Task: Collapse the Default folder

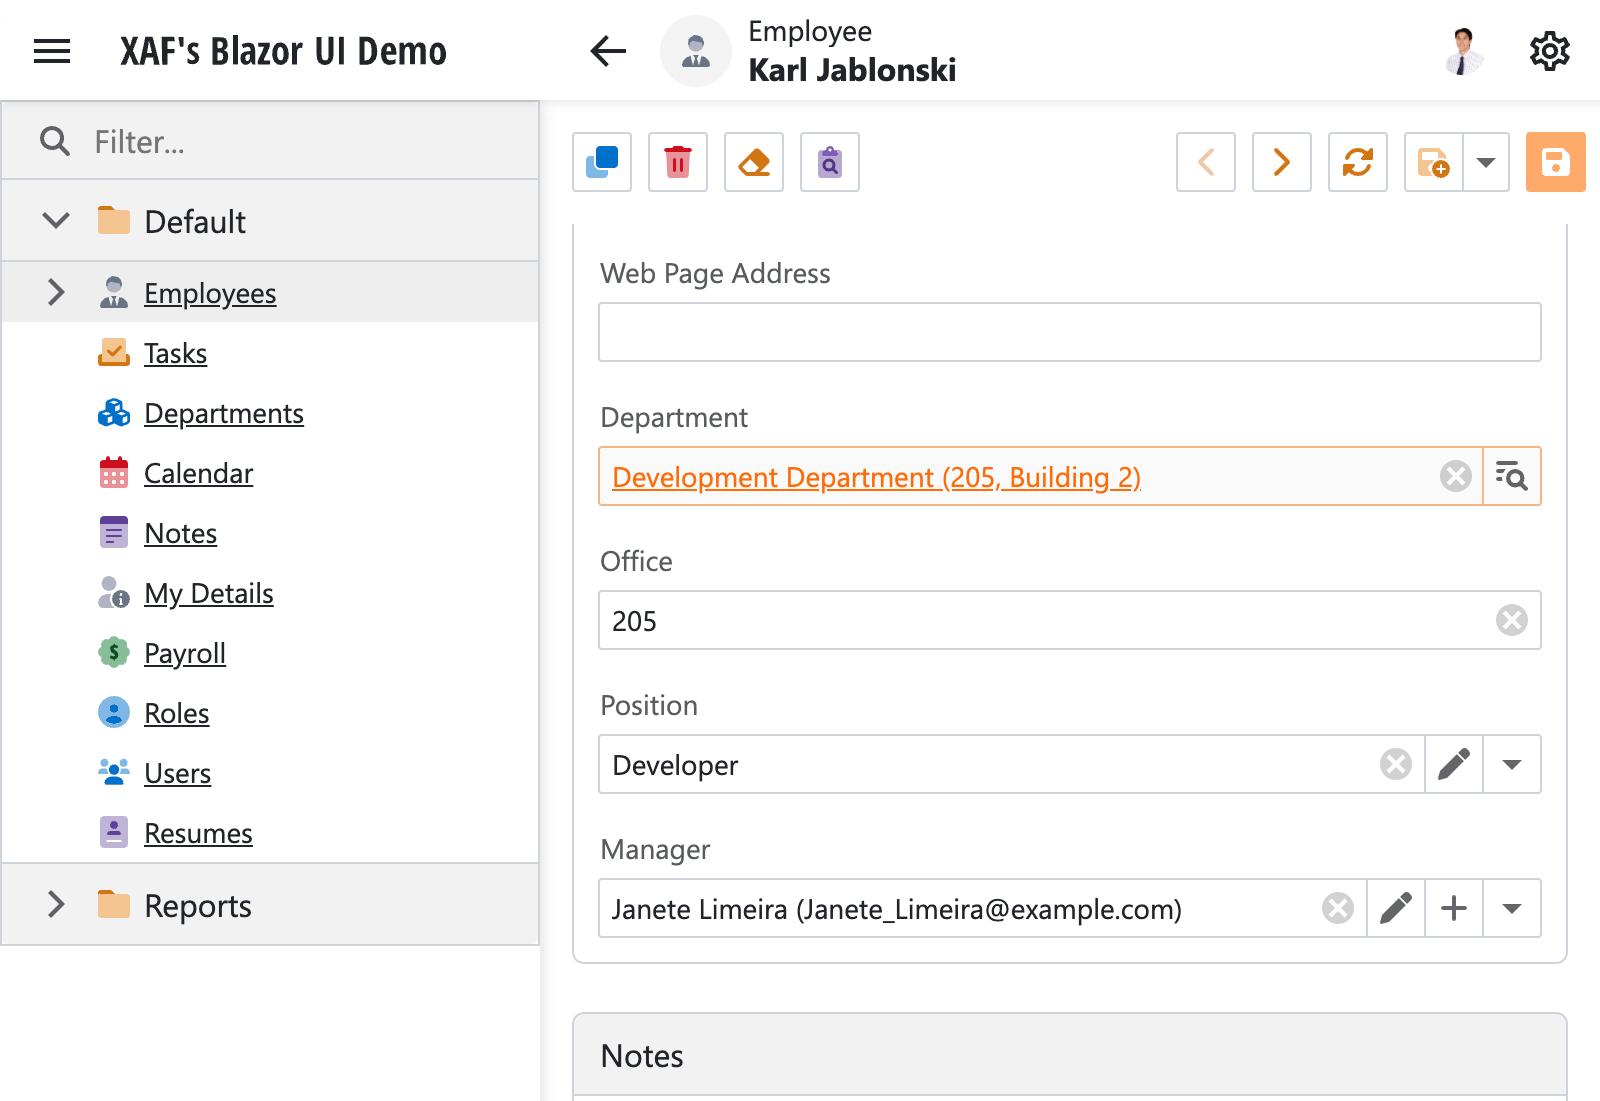Action: pos(56,221)
